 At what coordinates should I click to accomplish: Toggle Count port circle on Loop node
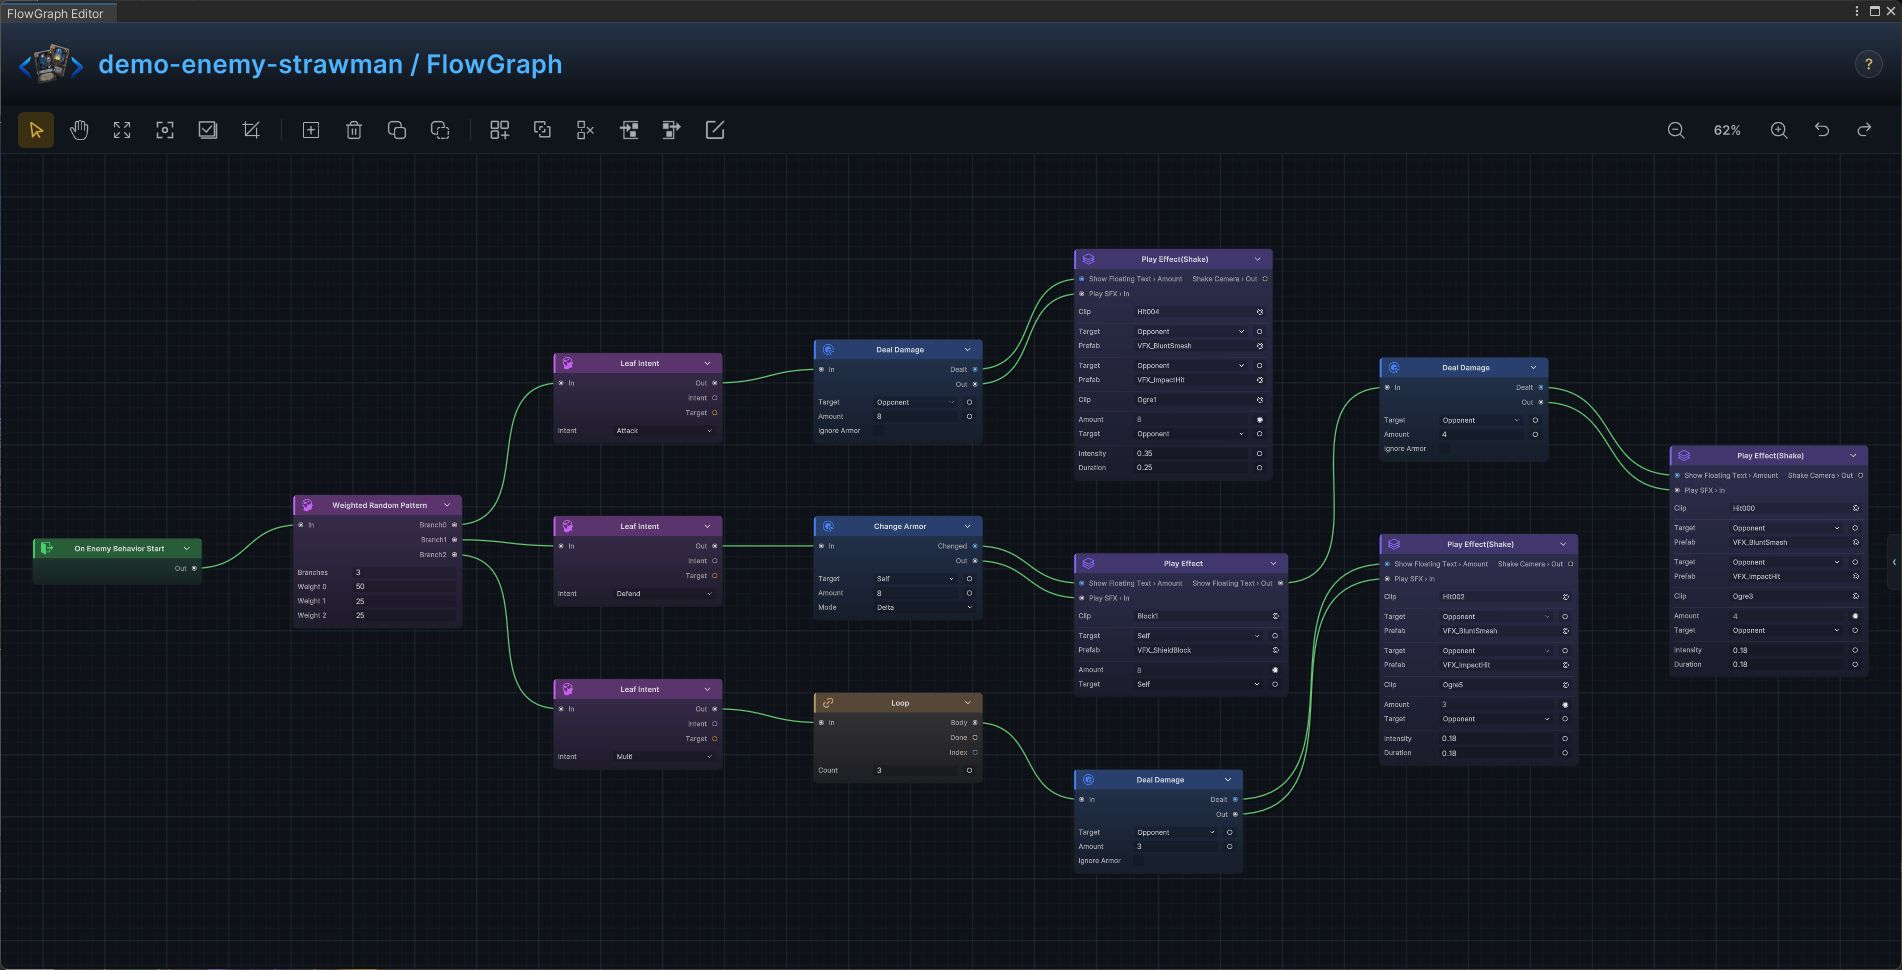click(969, 771)
